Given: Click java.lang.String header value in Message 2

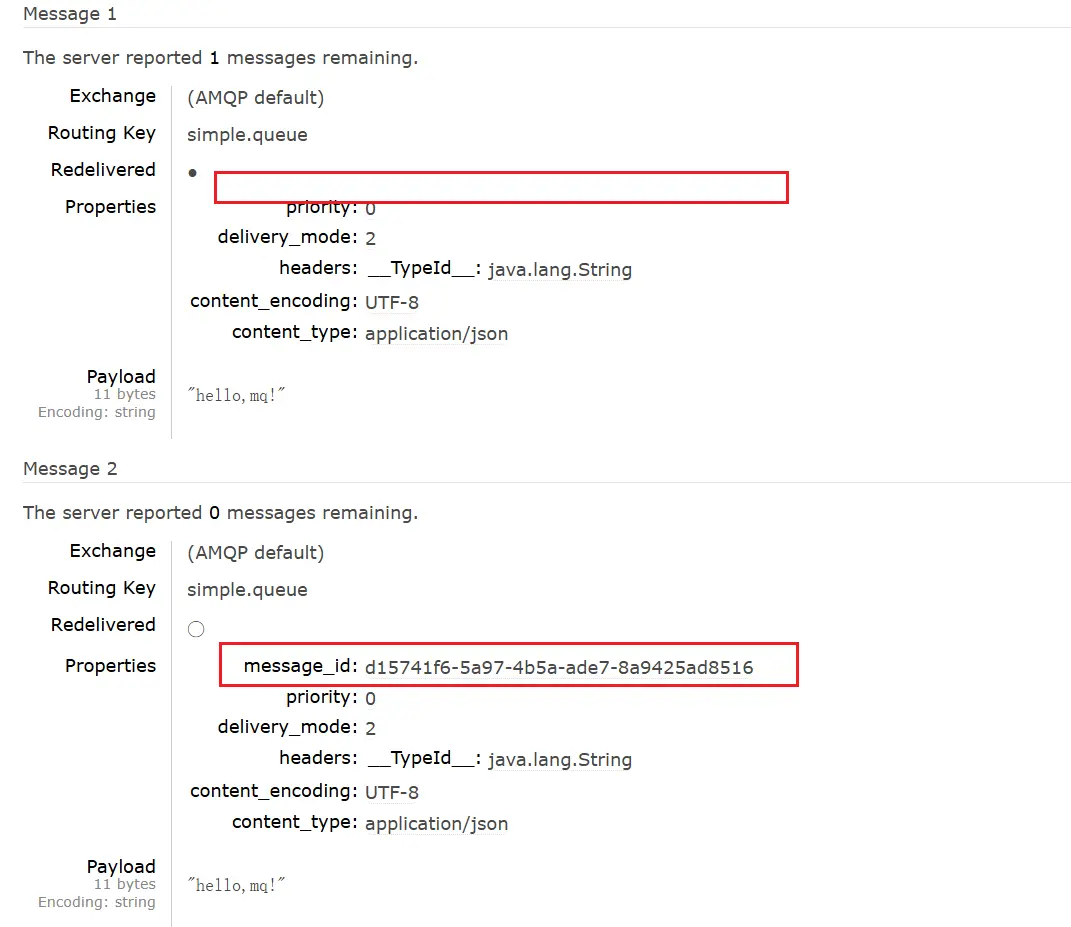Looking at the screenshot, I should click(560, 760).
